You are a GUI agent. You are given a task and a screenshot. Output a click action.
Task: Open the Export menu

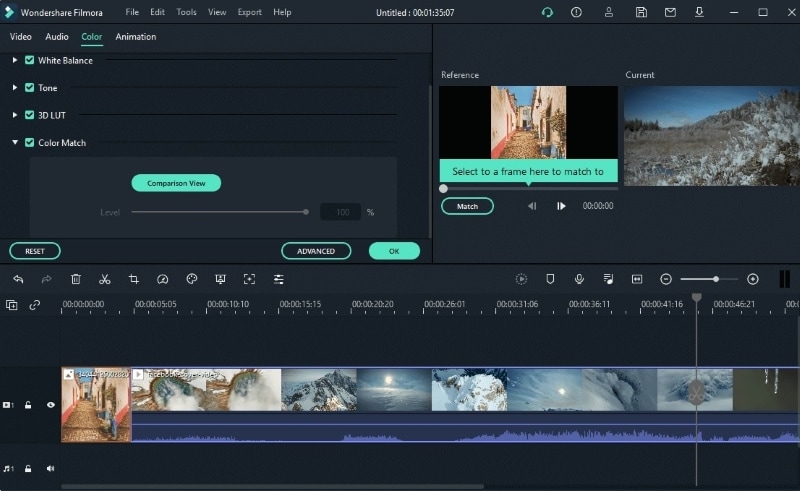pos(249,12)
